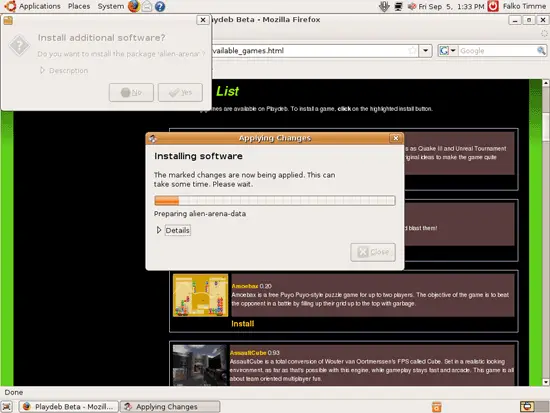This screenshot has width=550, height=413.
Task: Click the installation progress bar
Action: click(275, 200)
